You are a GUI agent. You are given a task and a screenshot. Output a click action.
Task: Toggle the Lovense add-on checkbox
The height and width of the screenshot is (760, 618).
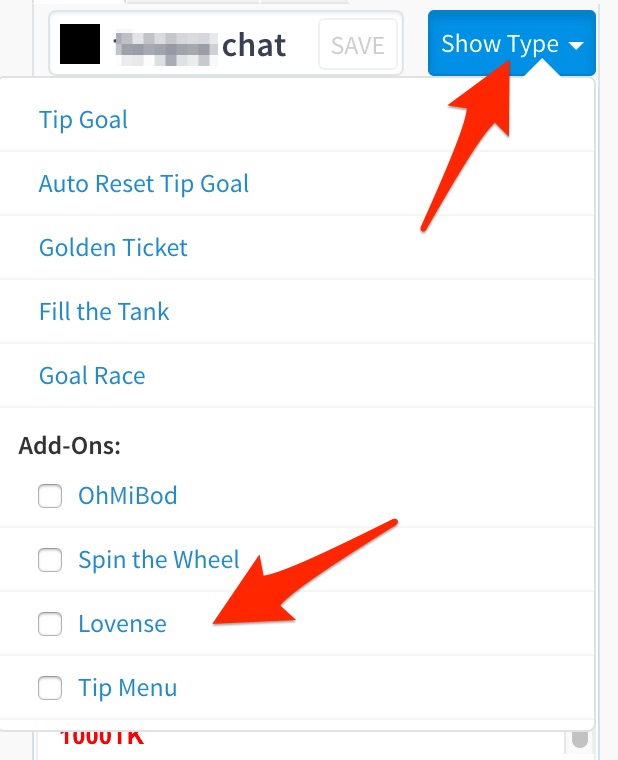pos(50,624)
